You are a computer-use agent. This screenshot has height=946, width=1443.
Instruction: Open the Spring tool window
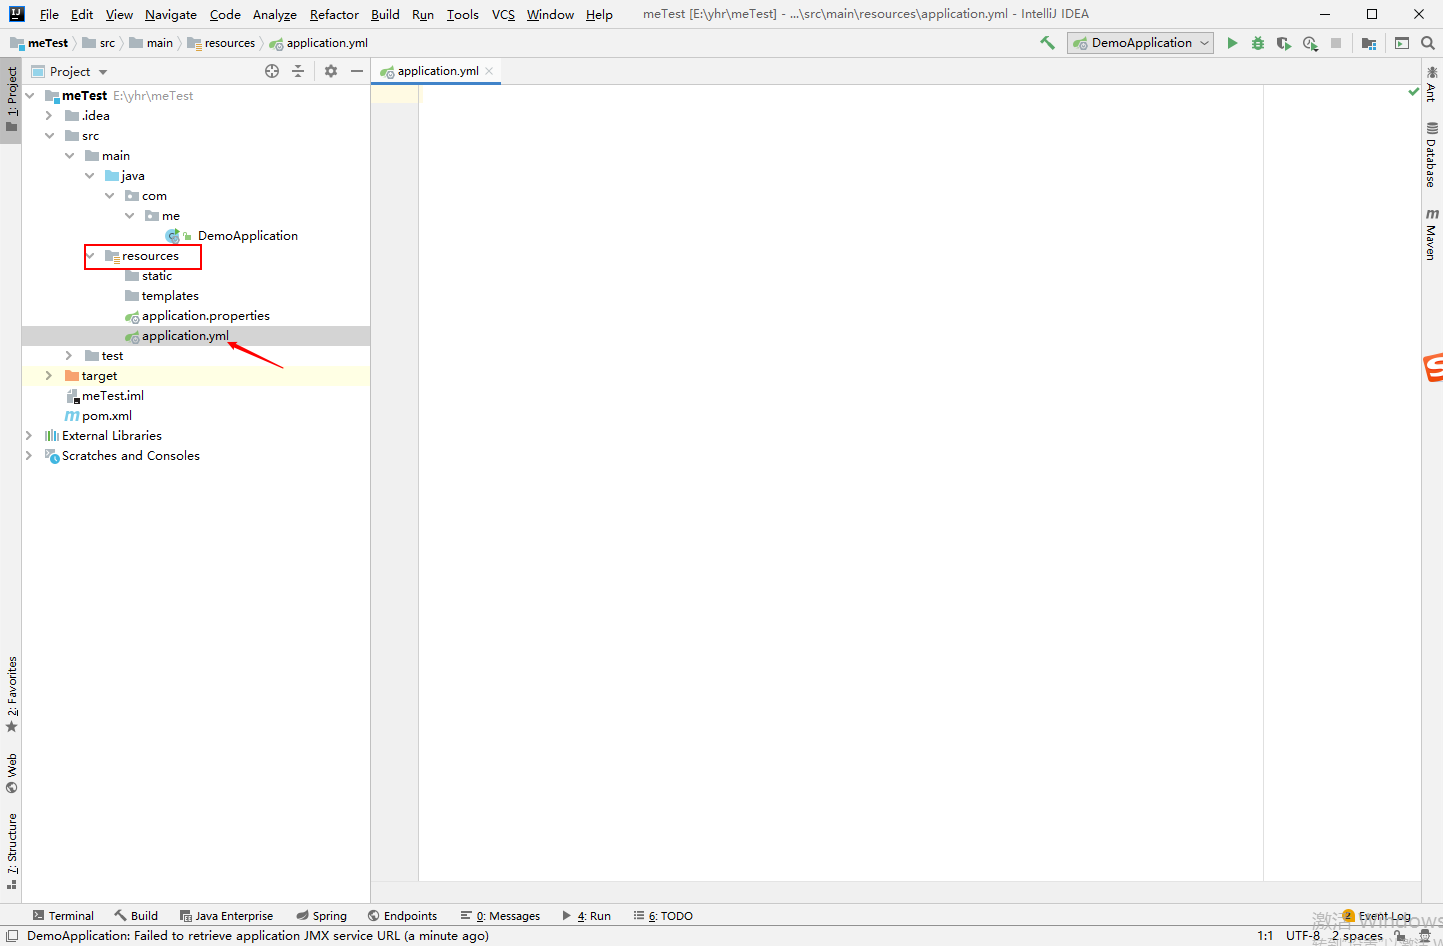pyautogui.click(x=321, y=916)
